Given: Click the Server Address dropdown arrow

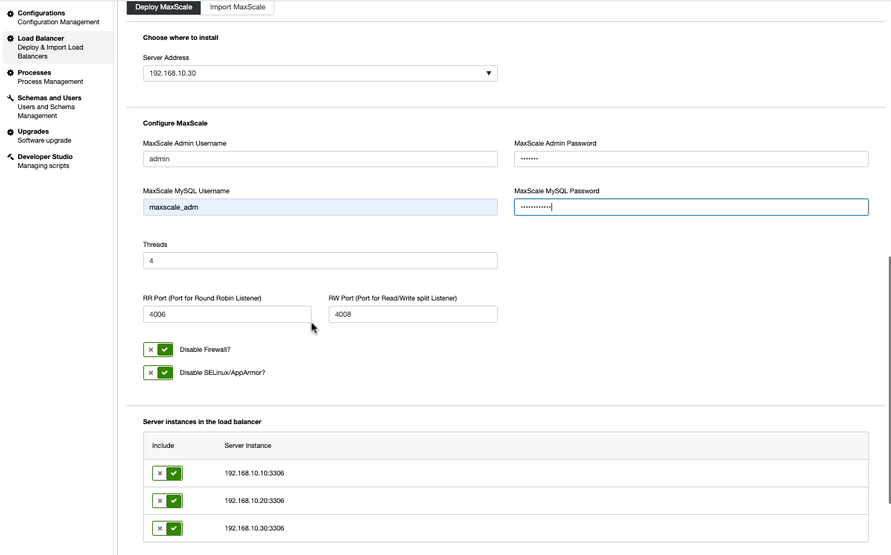Looking at the screenshot, I should 488,73.
